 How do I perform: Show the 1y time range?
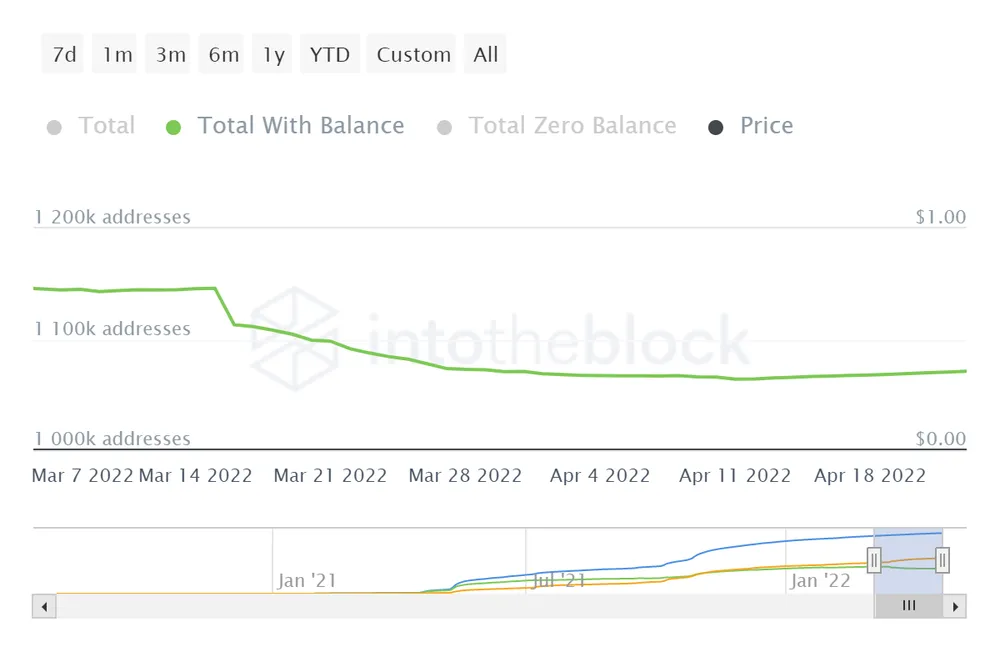point(274,54)
